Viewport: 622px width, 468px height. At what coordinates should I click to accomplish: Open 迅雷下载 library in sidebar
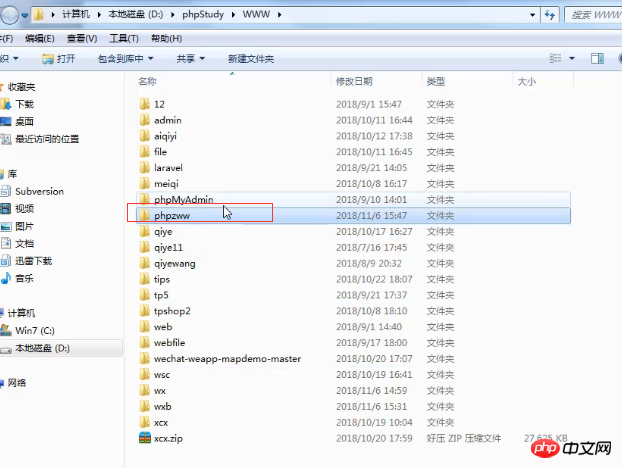34,261
